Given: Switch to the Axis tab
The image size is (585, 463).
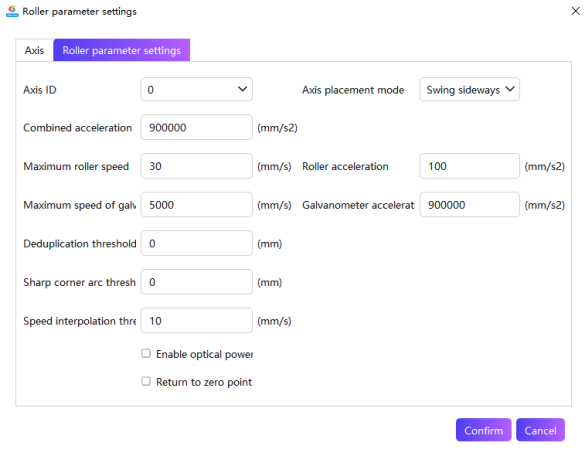Looking at the screenshot, I should click(34, 50).
